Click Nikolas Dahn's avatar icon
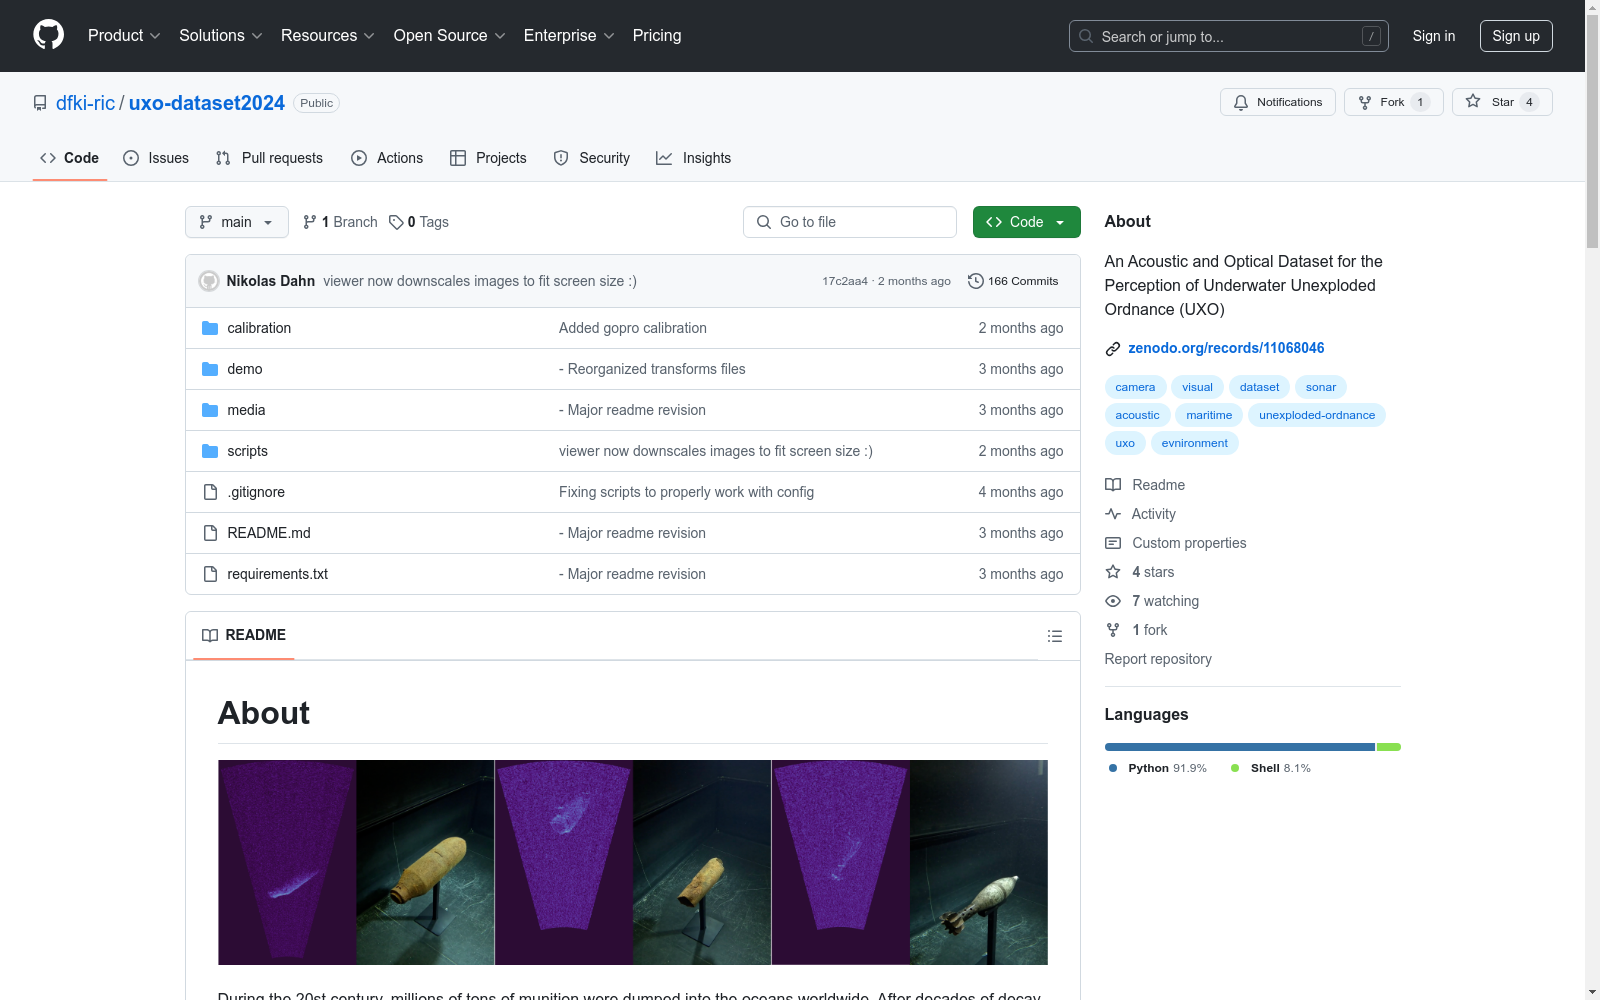The width and height of the screenshot is (1600, 1000). pos(209,281)
